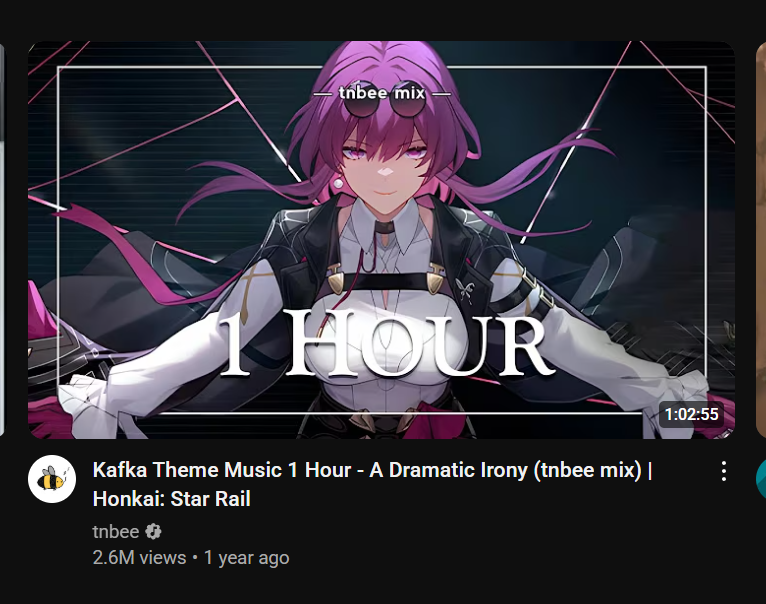The image size is (766, 604).
Task: Visit the tnbee channel name link
Action: click(x=116, y=532)
